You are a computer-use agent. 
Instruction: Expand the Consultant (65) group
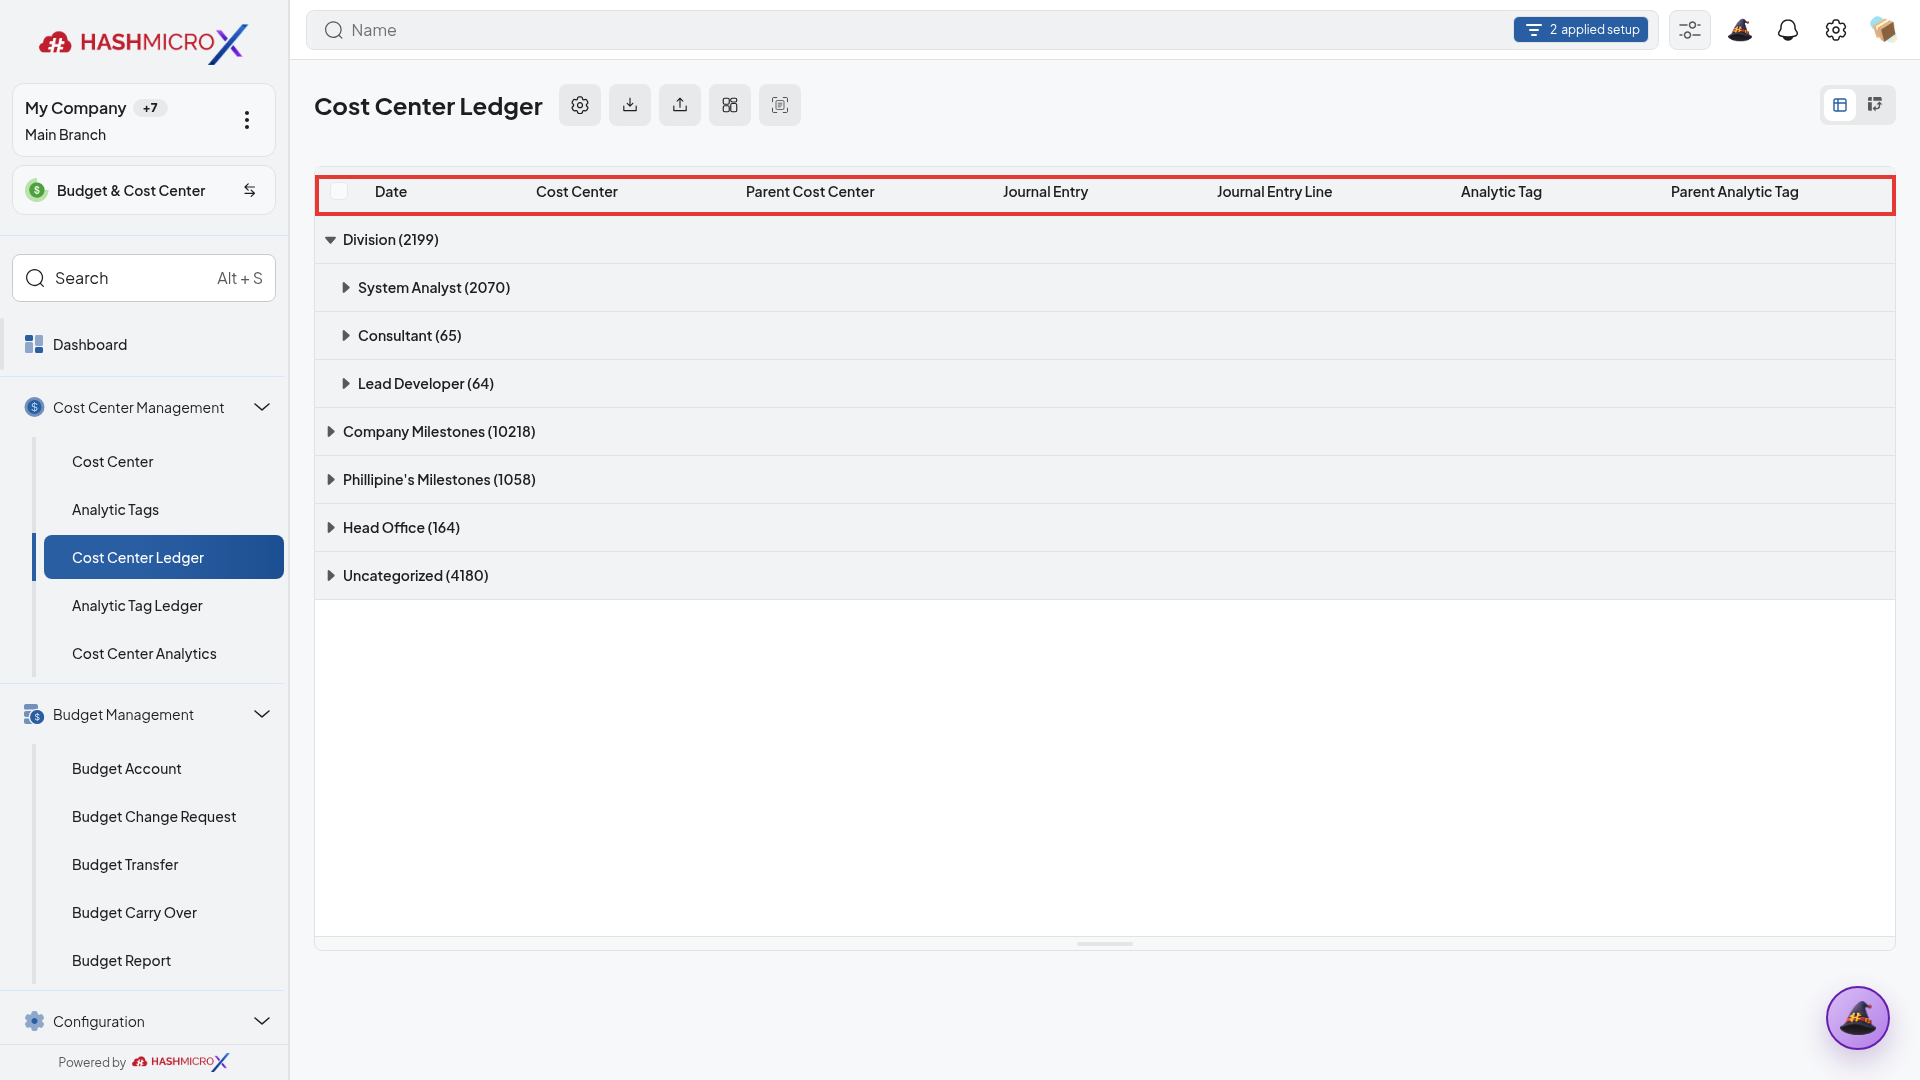[x=345, y=336]
